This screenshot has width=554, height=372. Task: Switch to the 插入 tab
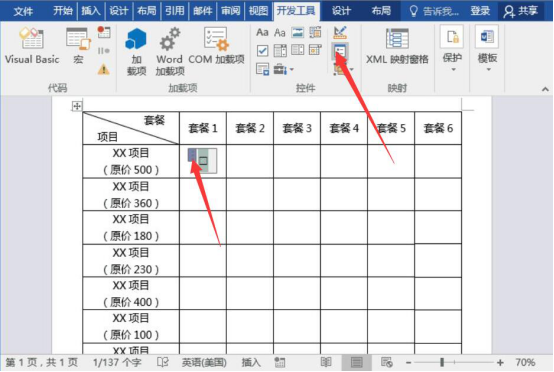tap(91, 11)
